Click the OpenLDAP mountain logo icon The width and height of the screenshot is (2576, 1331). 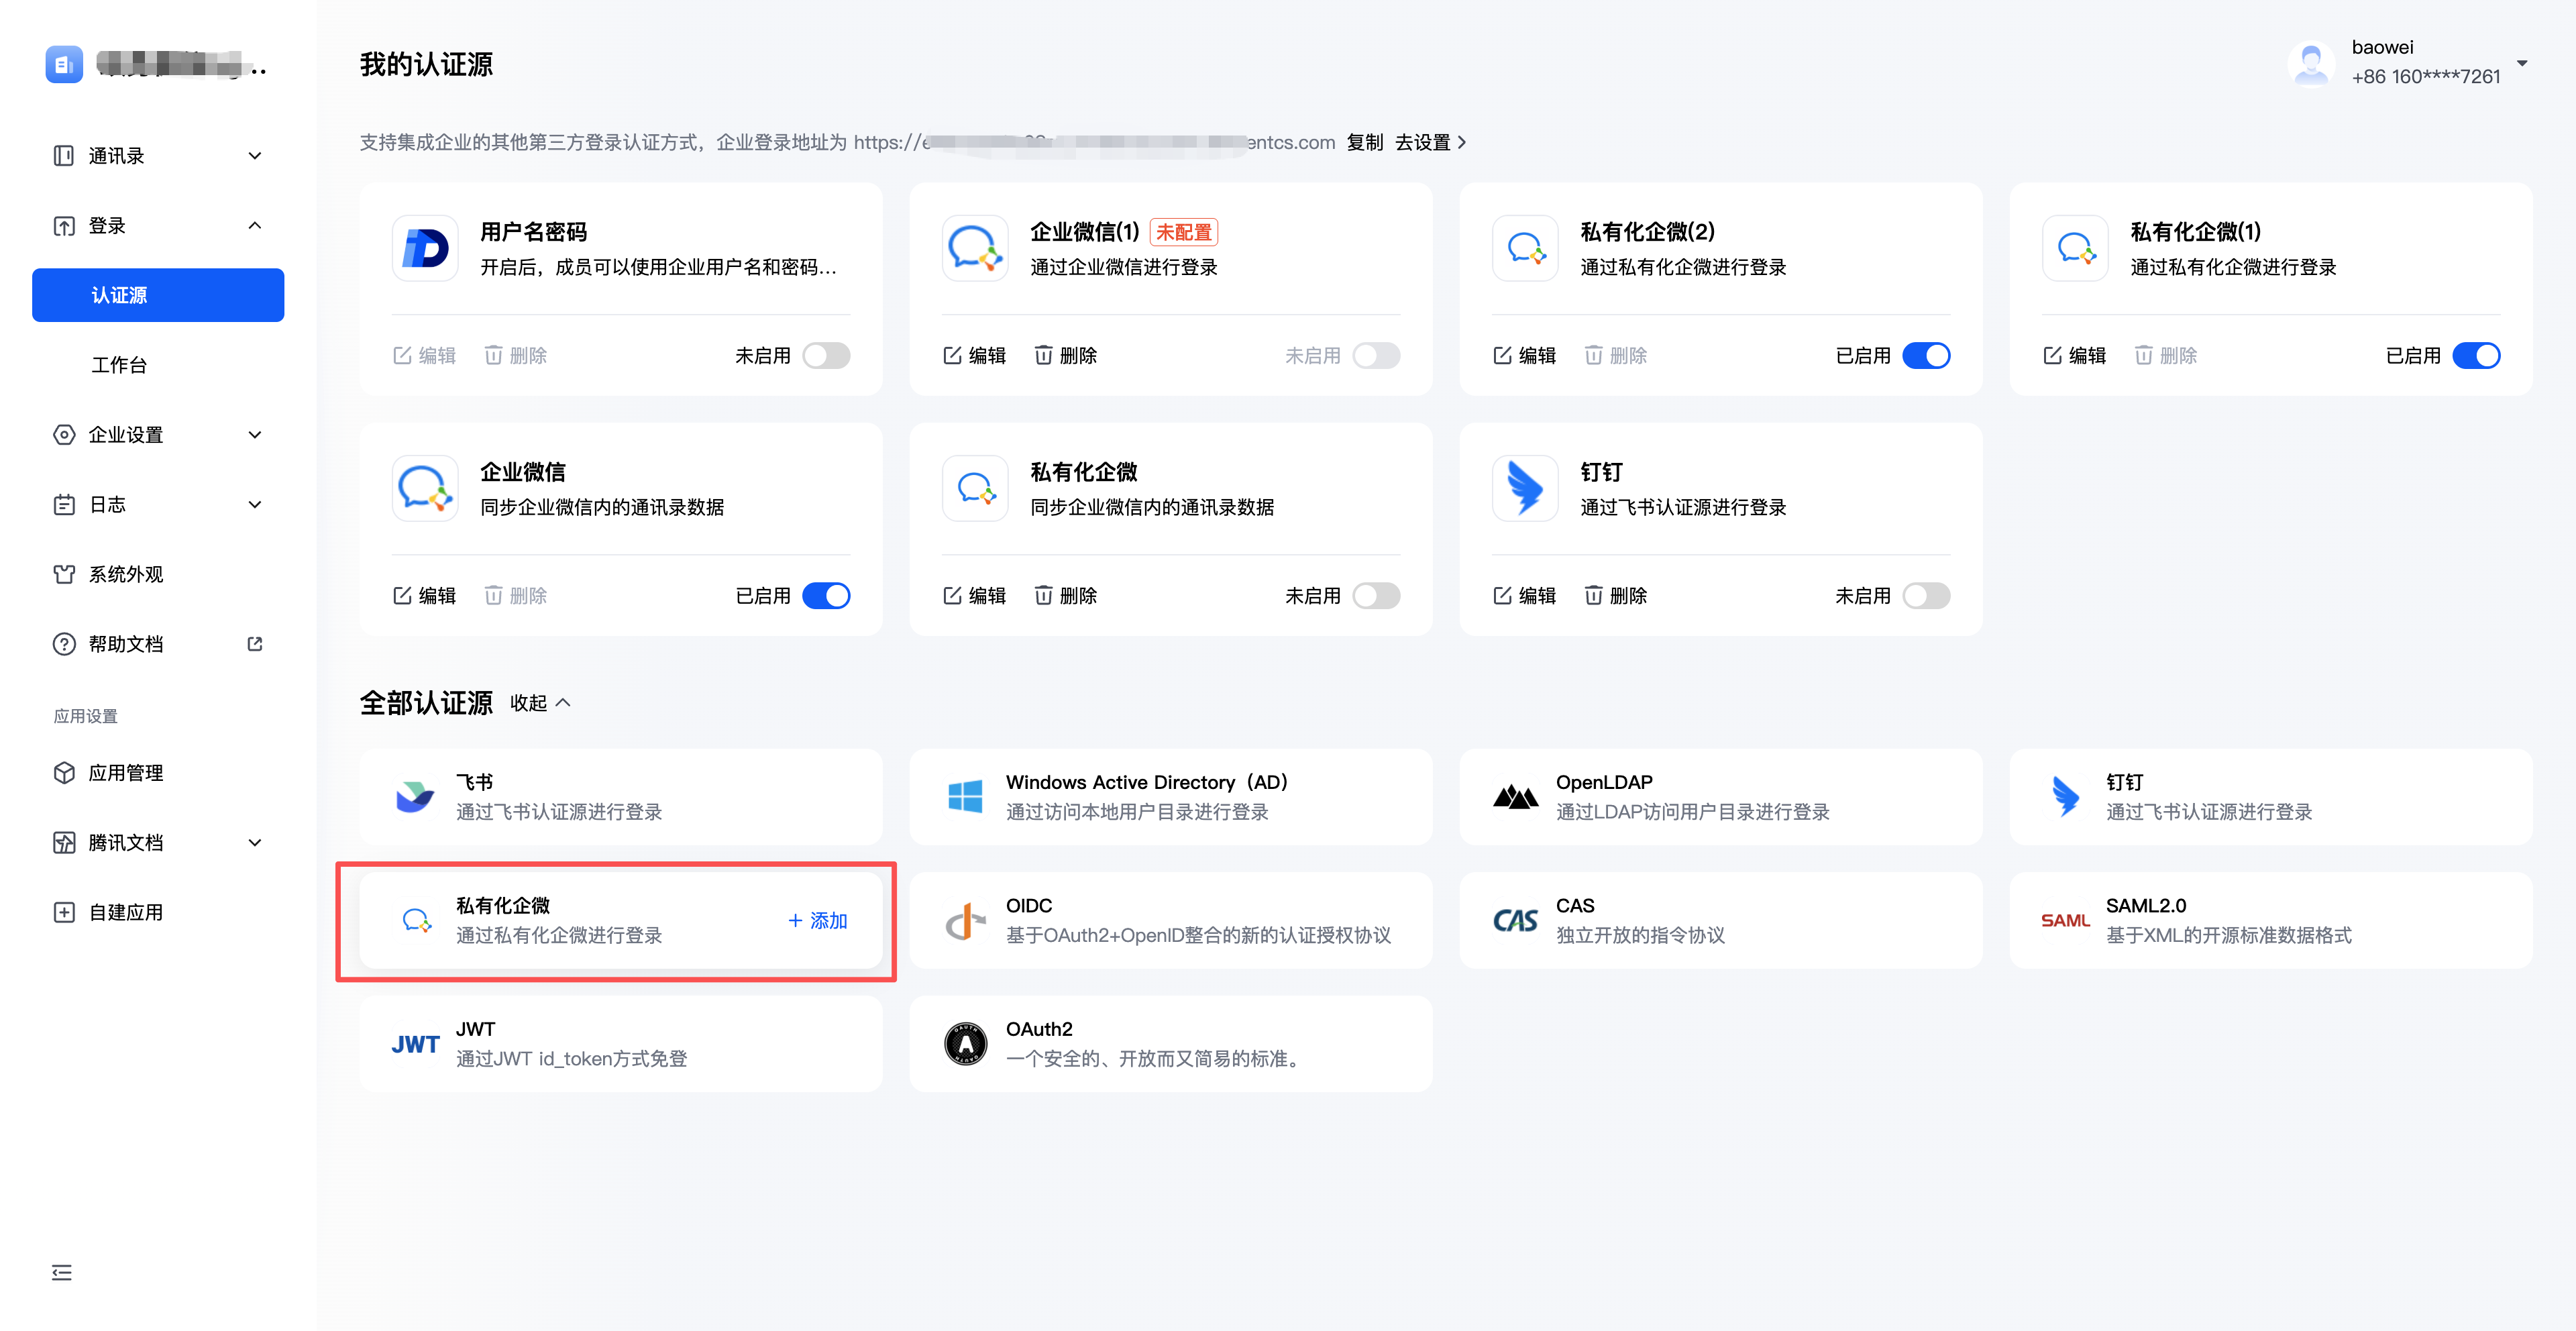coord(1515,797)
